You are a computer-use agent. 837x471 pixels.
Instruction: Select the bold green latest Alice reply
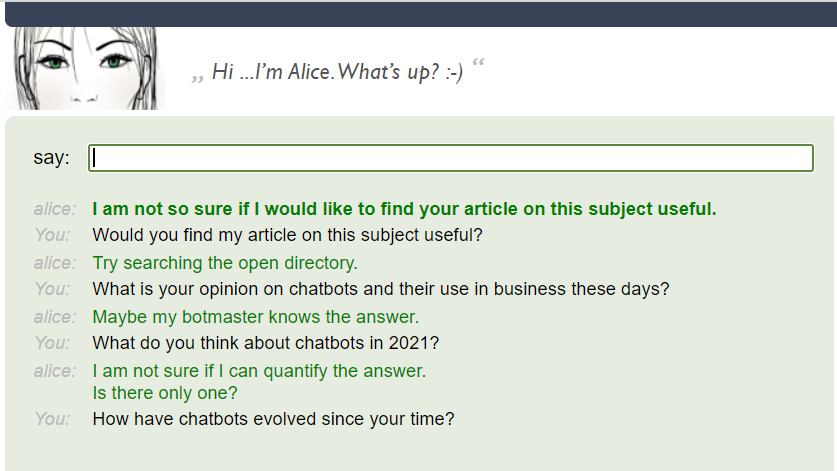[404, 209]
